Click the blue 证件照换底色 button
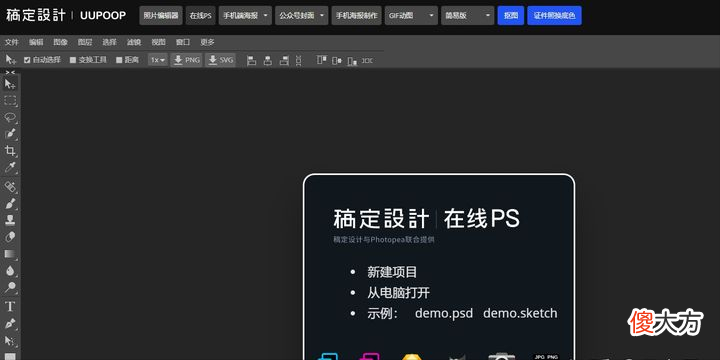Viewport: 720px width, 360px height. coord(554,16)
